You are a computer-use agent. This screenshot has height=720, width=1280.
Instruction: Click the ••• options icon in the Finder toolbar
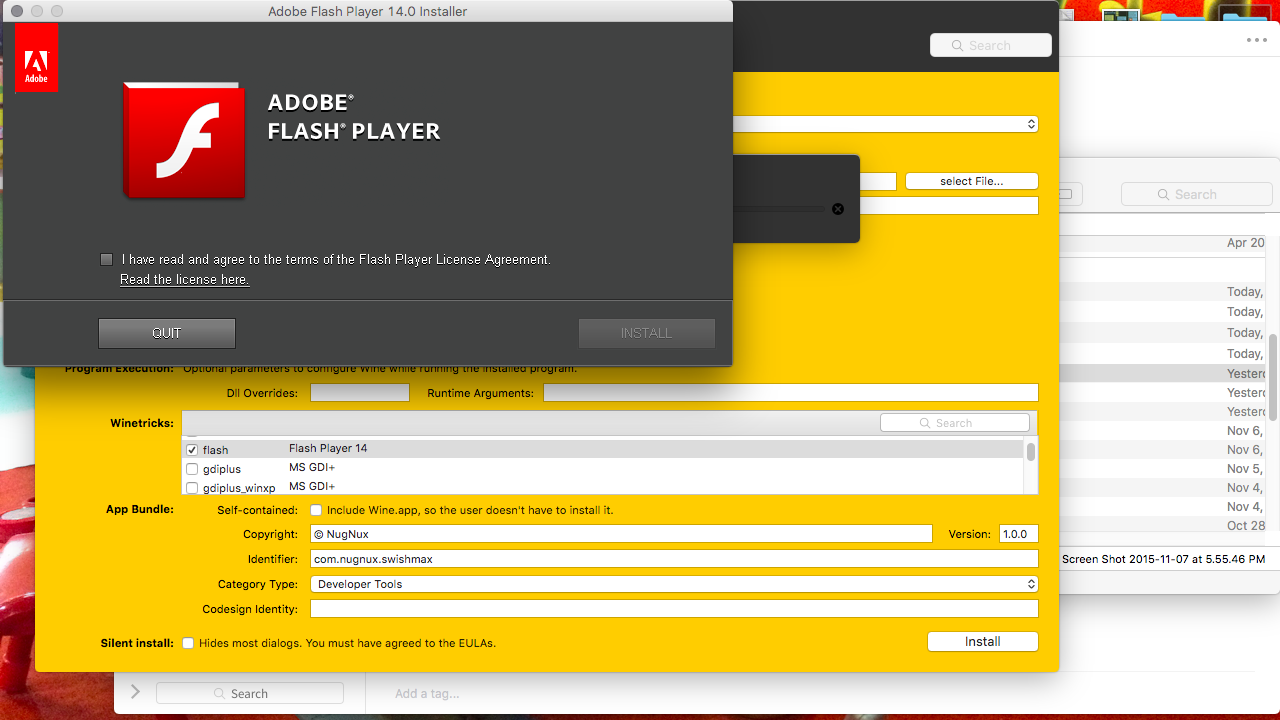[1256, 38]
